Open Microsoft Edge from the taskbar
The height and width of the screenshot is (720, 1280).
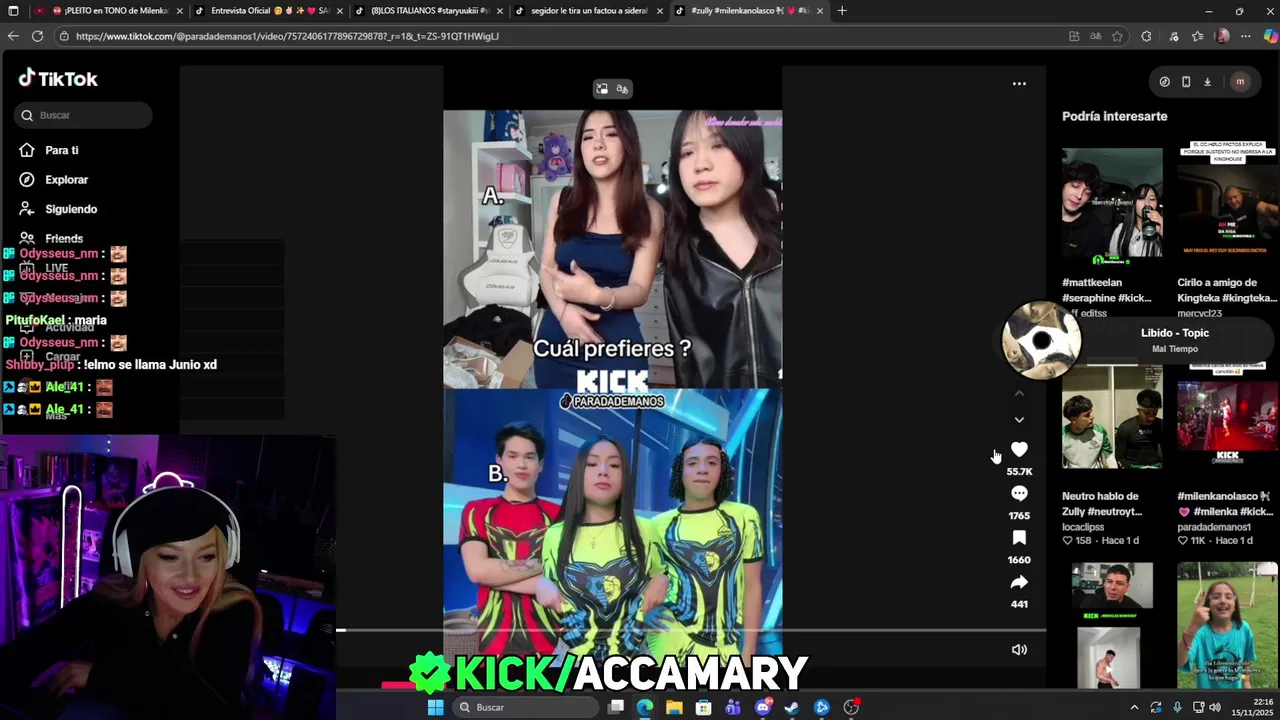point(645,707)
